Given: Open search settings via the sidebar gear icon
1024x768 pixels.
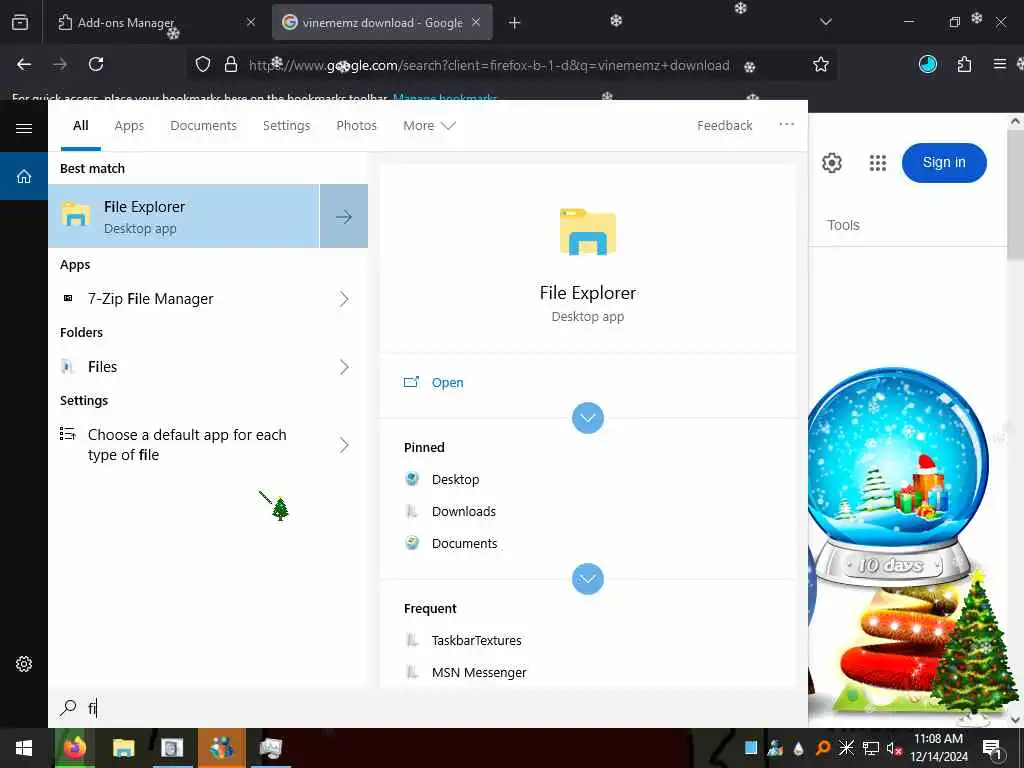Looking at the screenshot, I should click(x=24, y=664).
